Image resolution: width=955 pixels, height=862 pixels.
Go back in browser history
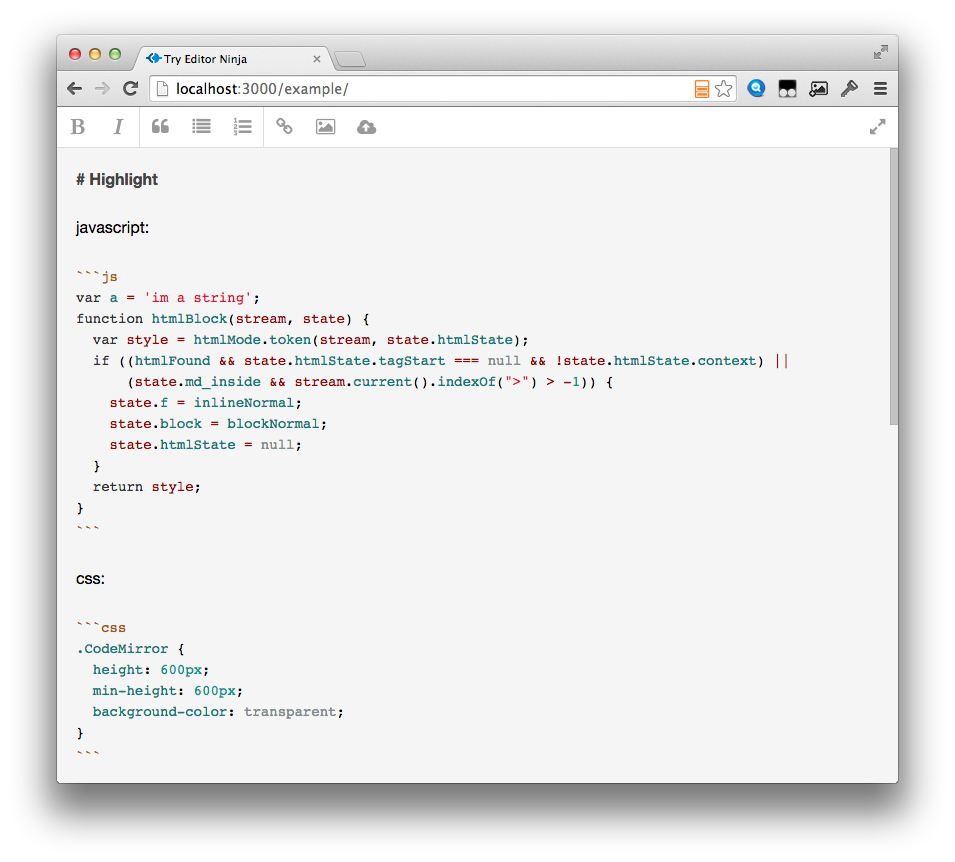coord(74,89)
